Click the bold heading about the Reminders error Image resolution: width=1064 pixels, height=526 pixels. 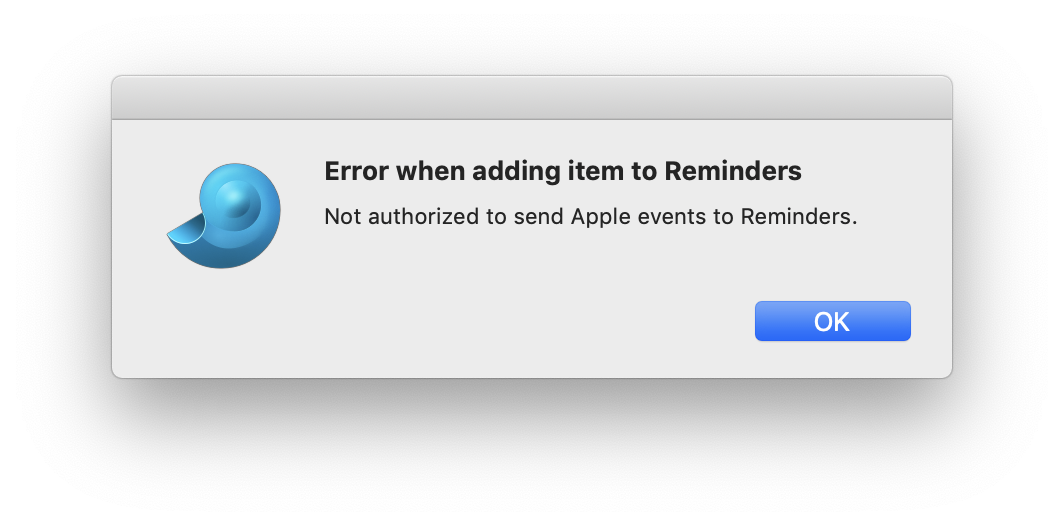(x=563, y=172)
